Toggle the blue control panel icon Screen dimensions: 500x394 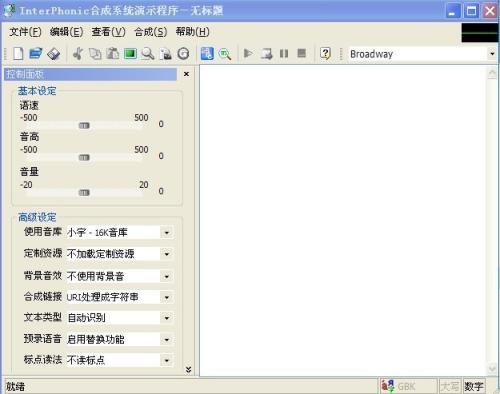(x=207, y=53)
